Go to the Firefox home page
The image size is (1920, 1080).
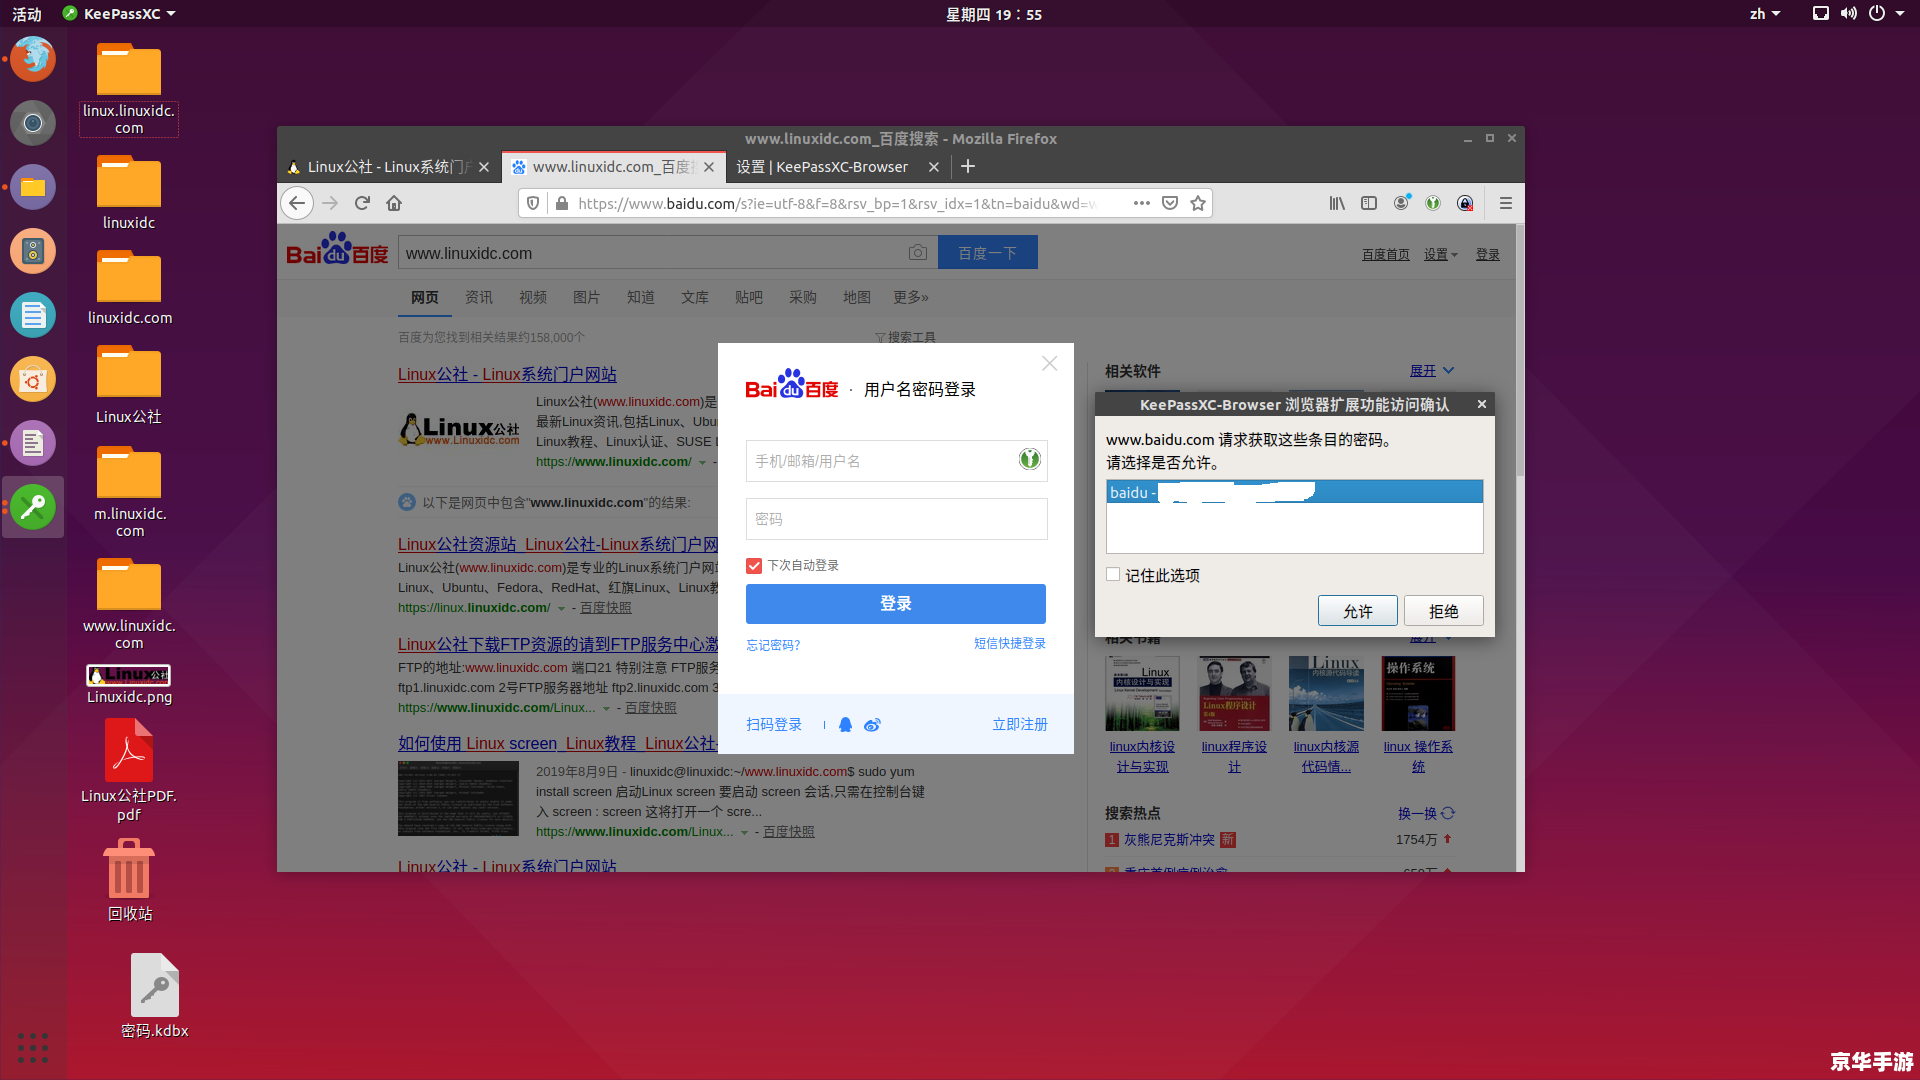pyautogui.click(x=394, y=203)
